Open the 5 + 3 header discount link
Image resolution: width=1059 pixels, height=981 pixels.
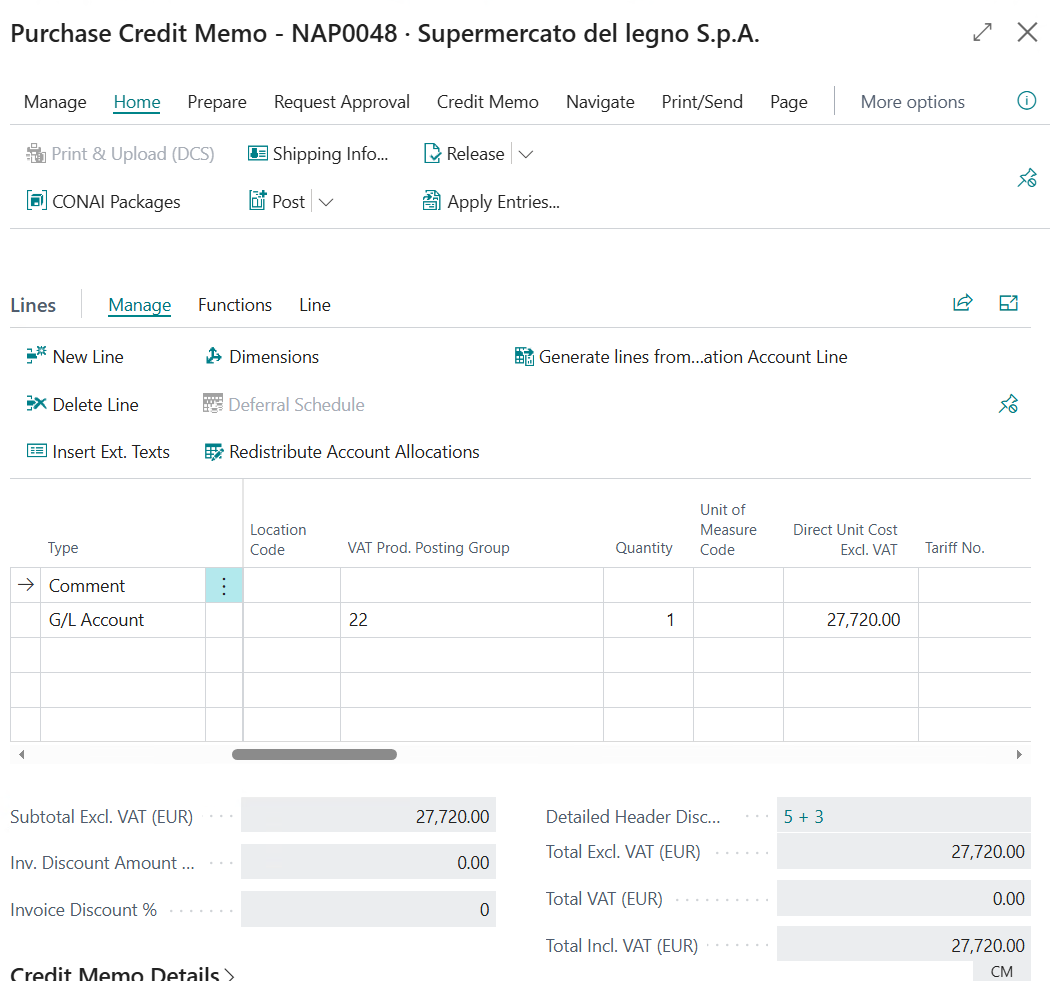[x=804, y=816]
